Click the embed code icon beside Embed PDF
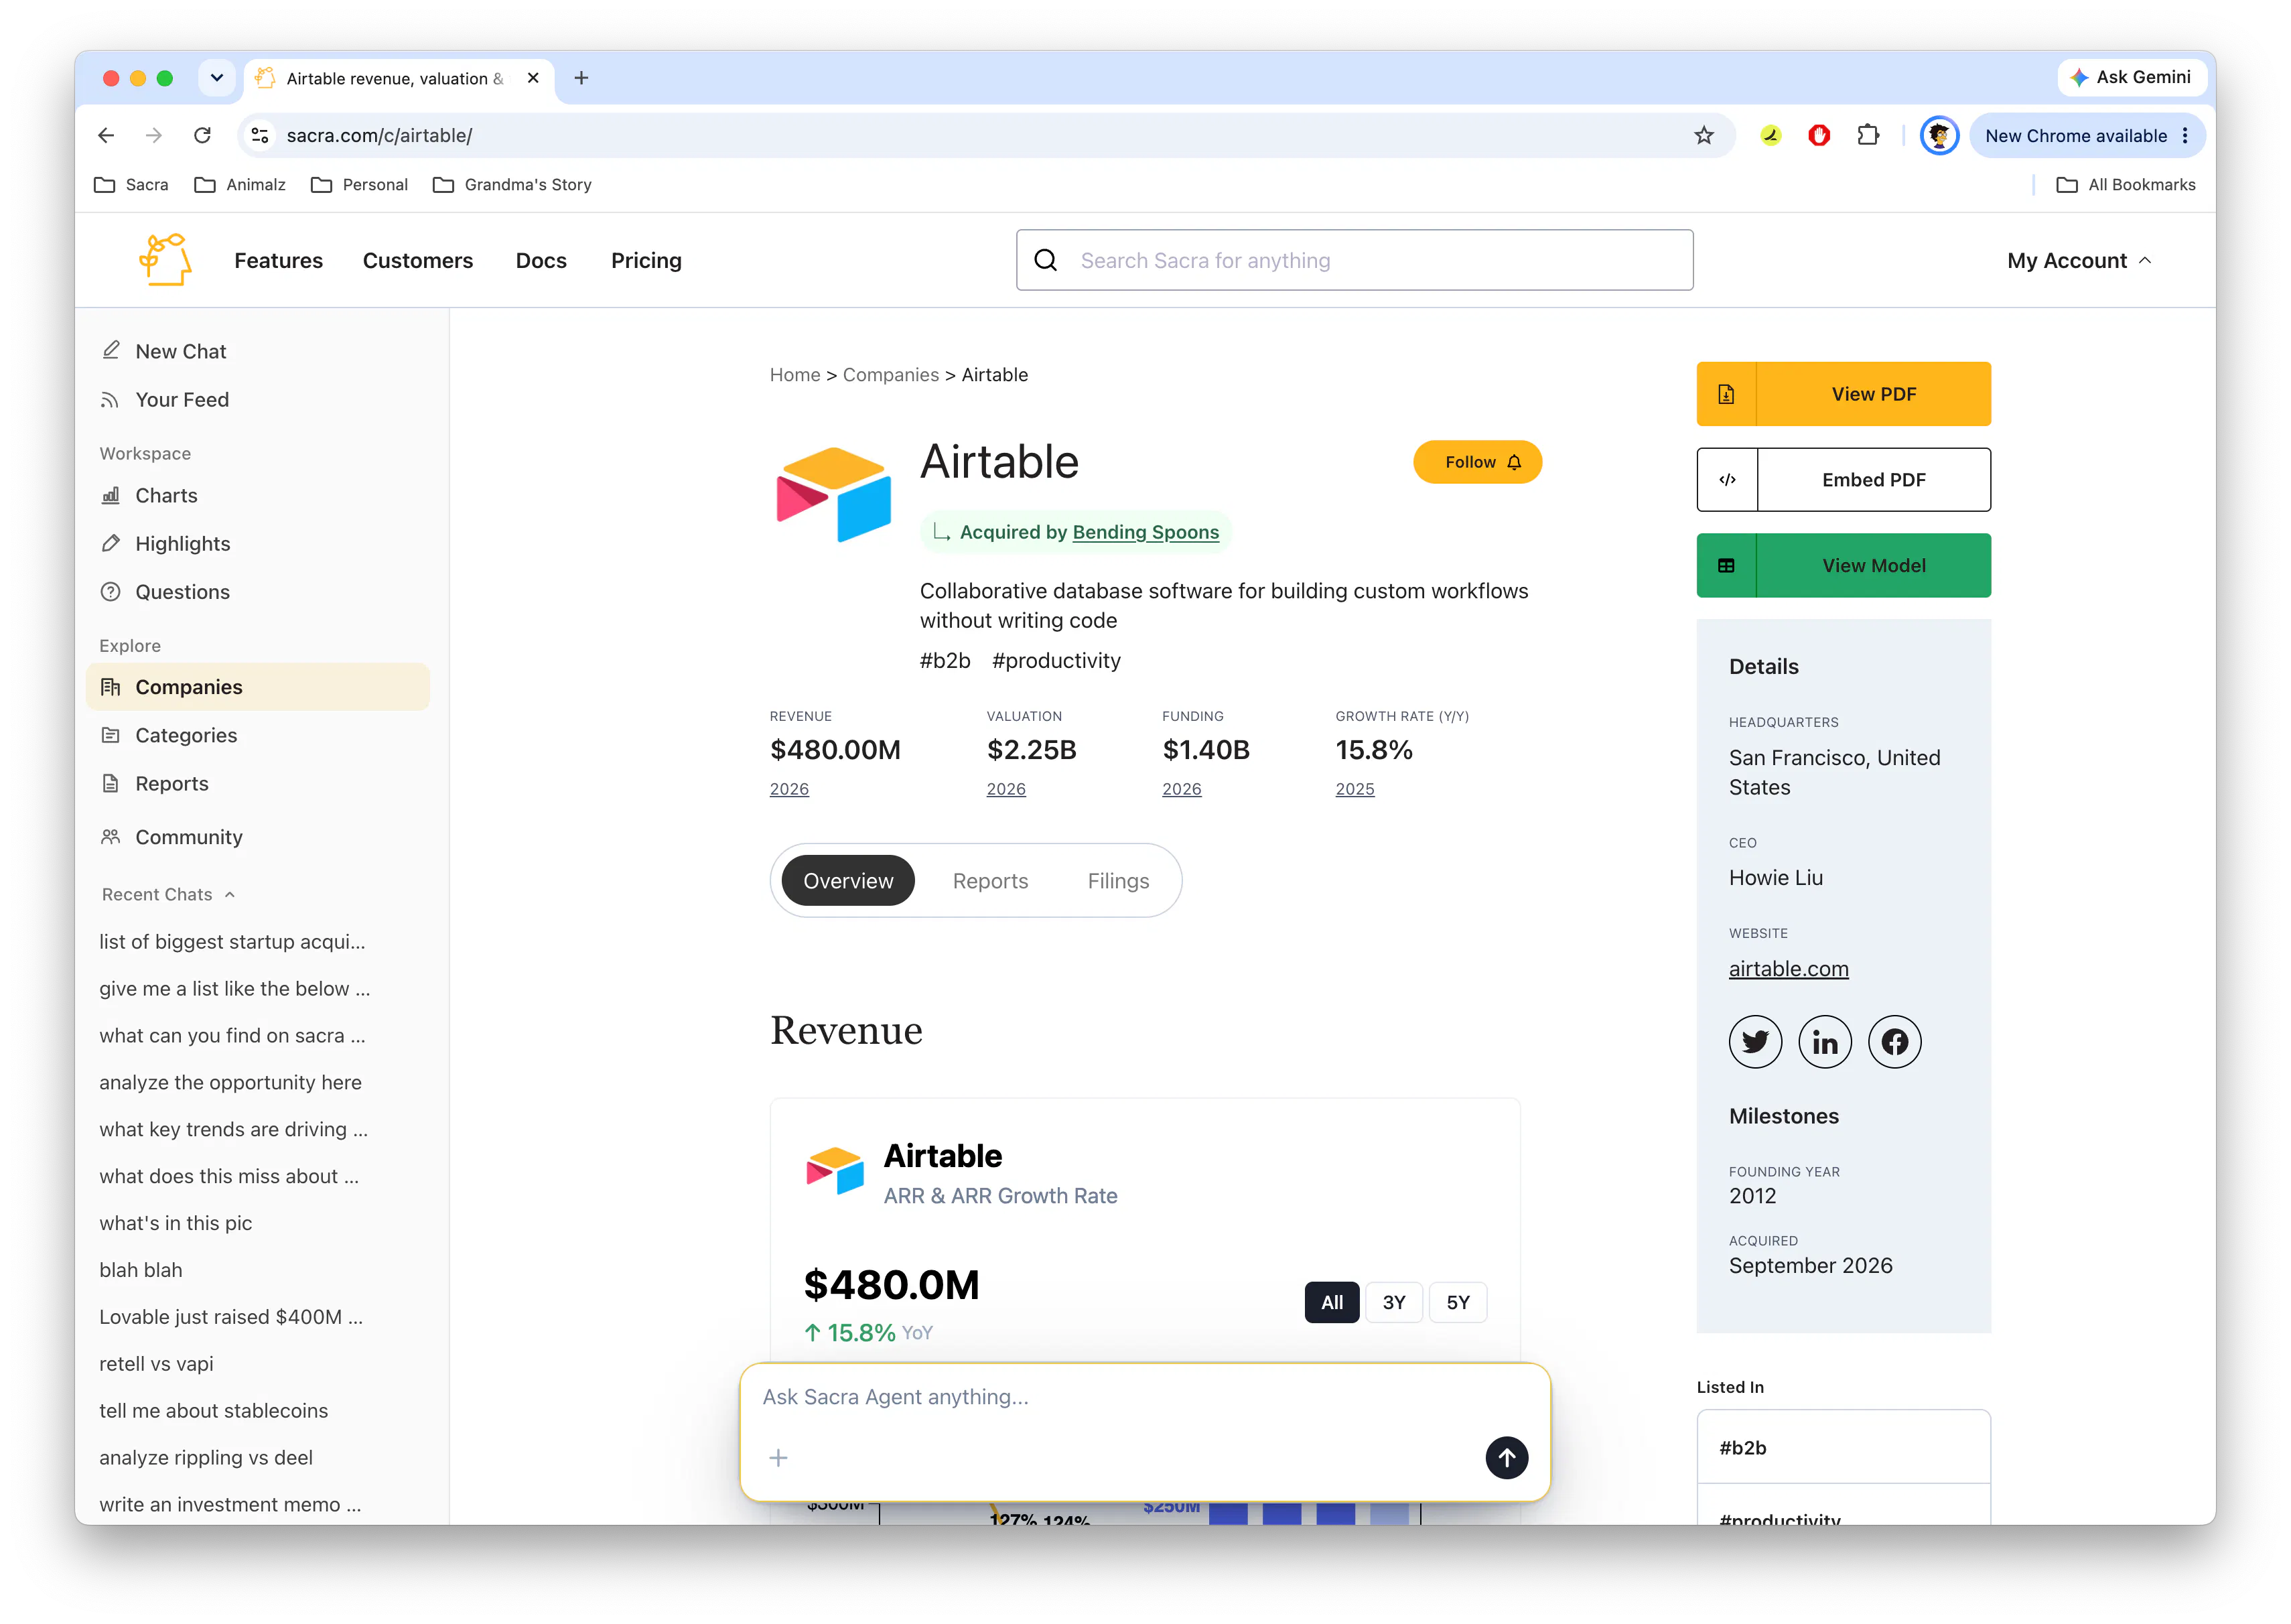2291x1624 pixels. 1727,480
